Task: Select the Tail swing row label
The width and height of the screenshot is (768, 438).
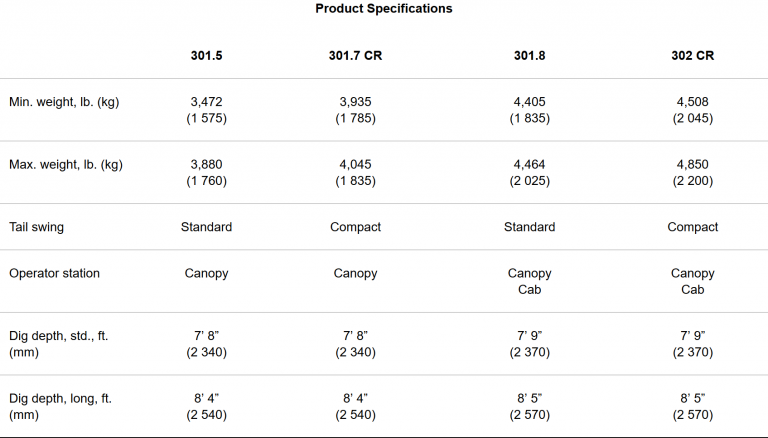Action: point(36,227)
